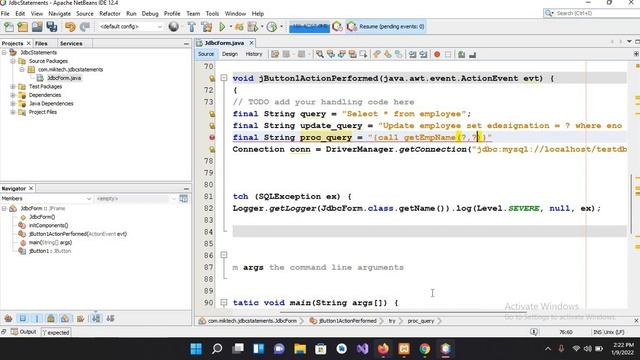Click Sort by Source icon in Navigator

(111, 318)
